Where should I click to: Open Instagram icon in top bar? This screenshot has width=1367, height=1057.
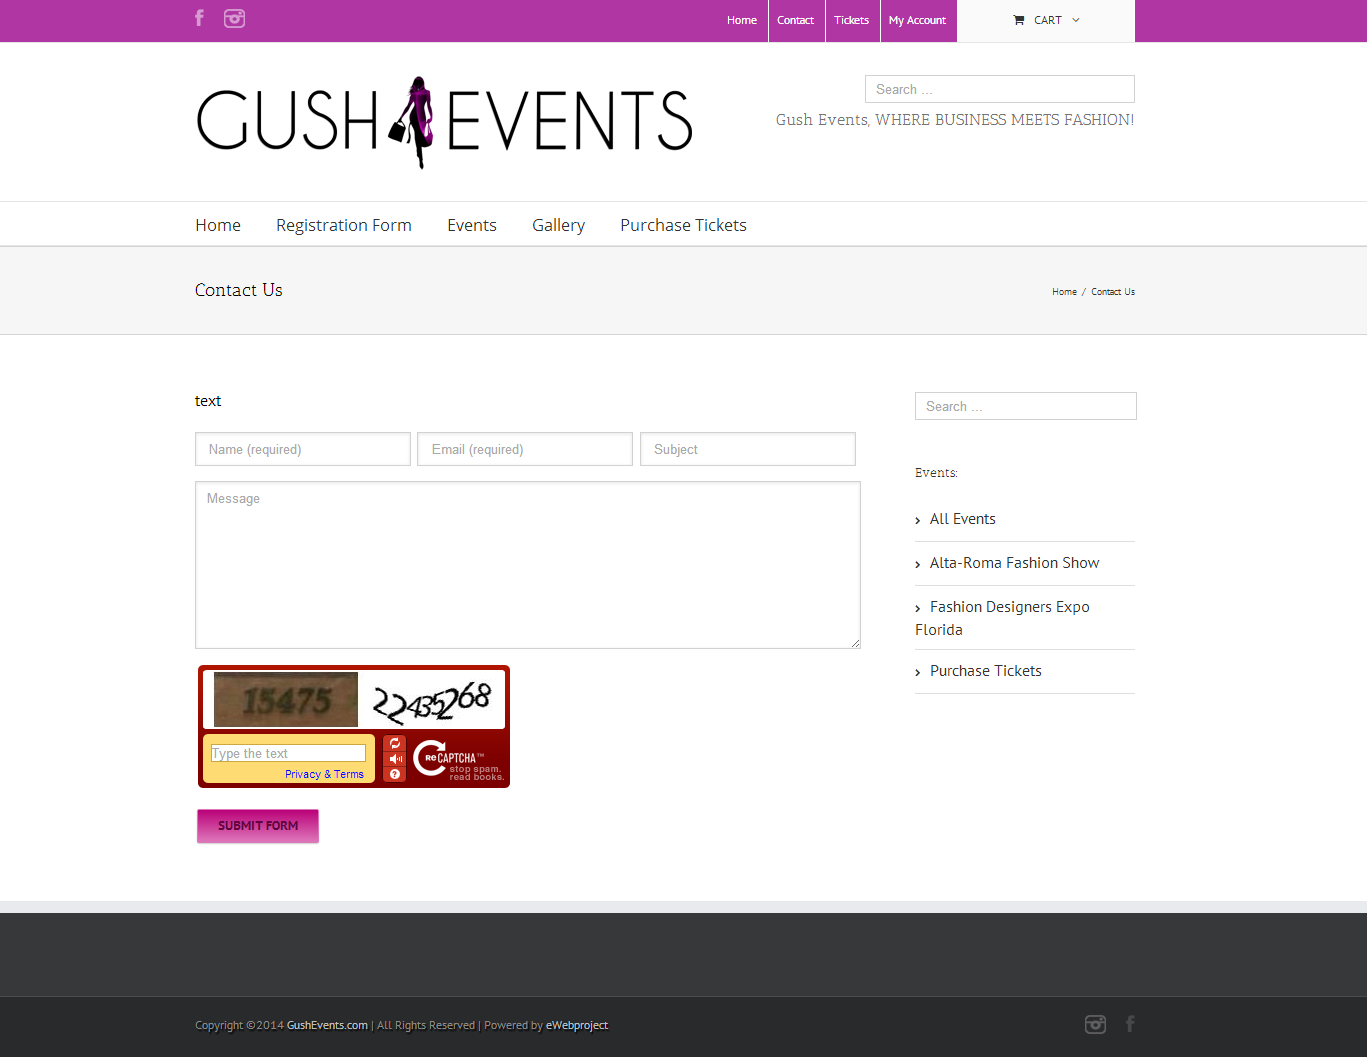(x=234, y=18)
